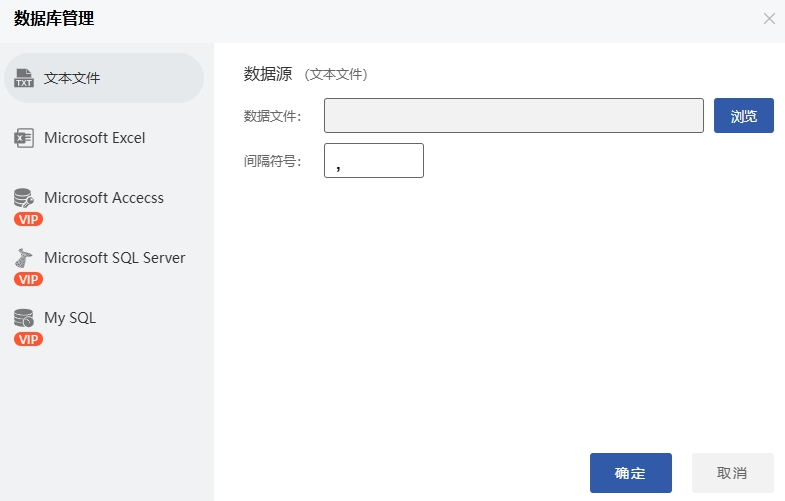Click the 数据文件 path input field
This screenshot has height=501, width=785.
pos(514,116)
